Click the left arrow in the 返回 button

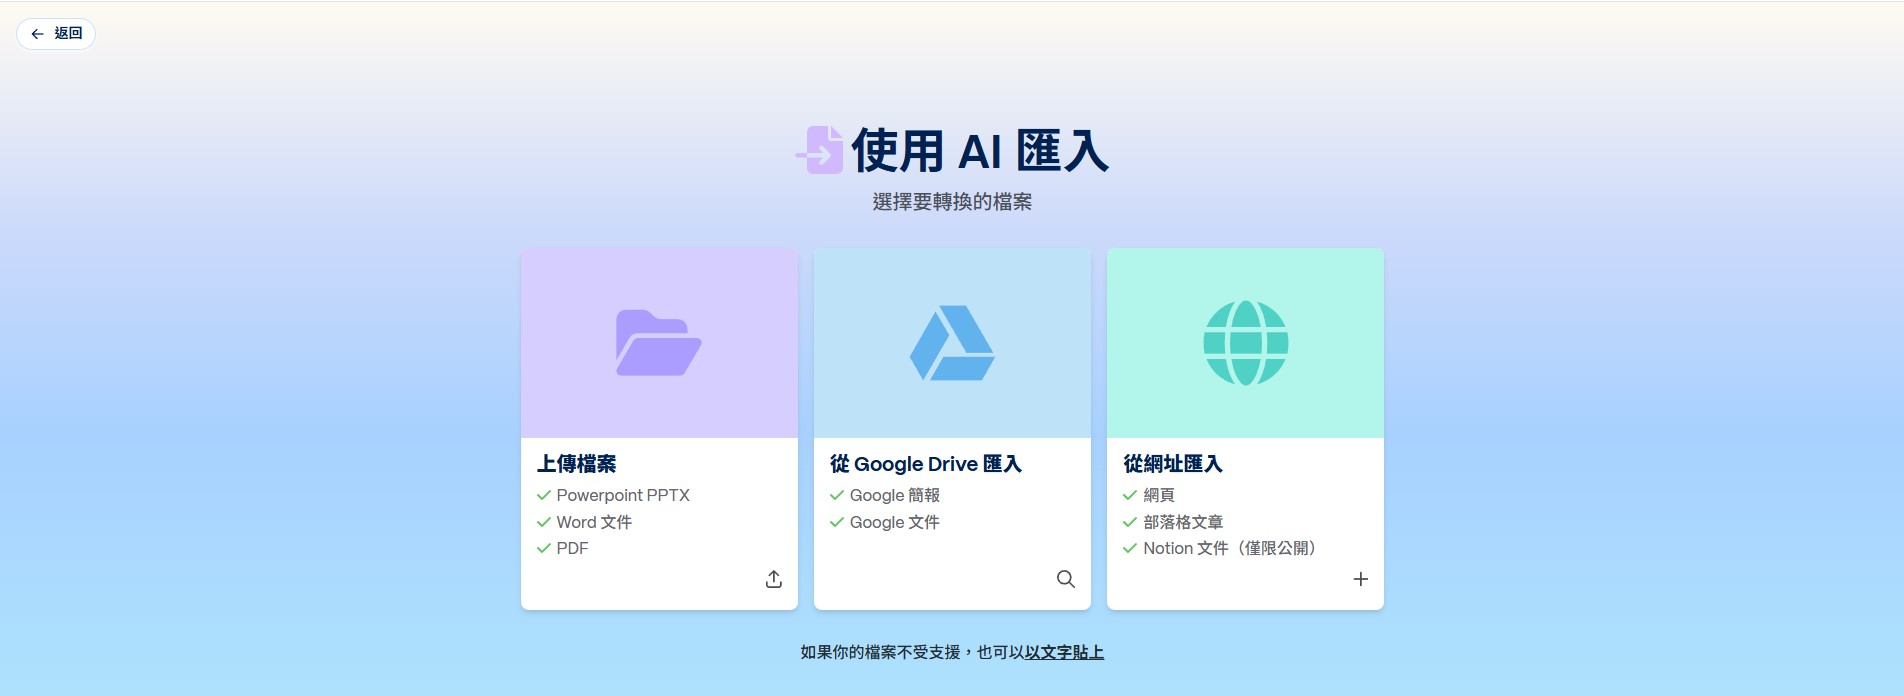click(37, 34)
